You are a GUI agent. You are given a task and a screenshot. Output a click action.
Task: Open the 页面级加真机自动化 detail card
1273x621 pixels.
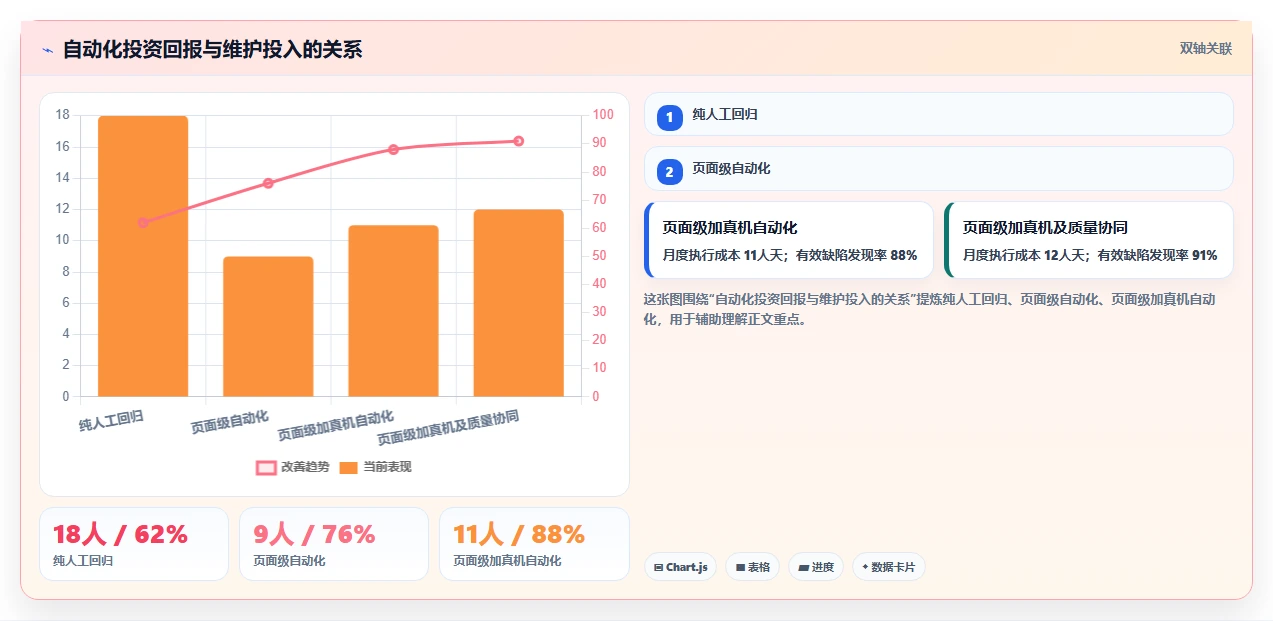pyautogui.click(x=789, y=240)
